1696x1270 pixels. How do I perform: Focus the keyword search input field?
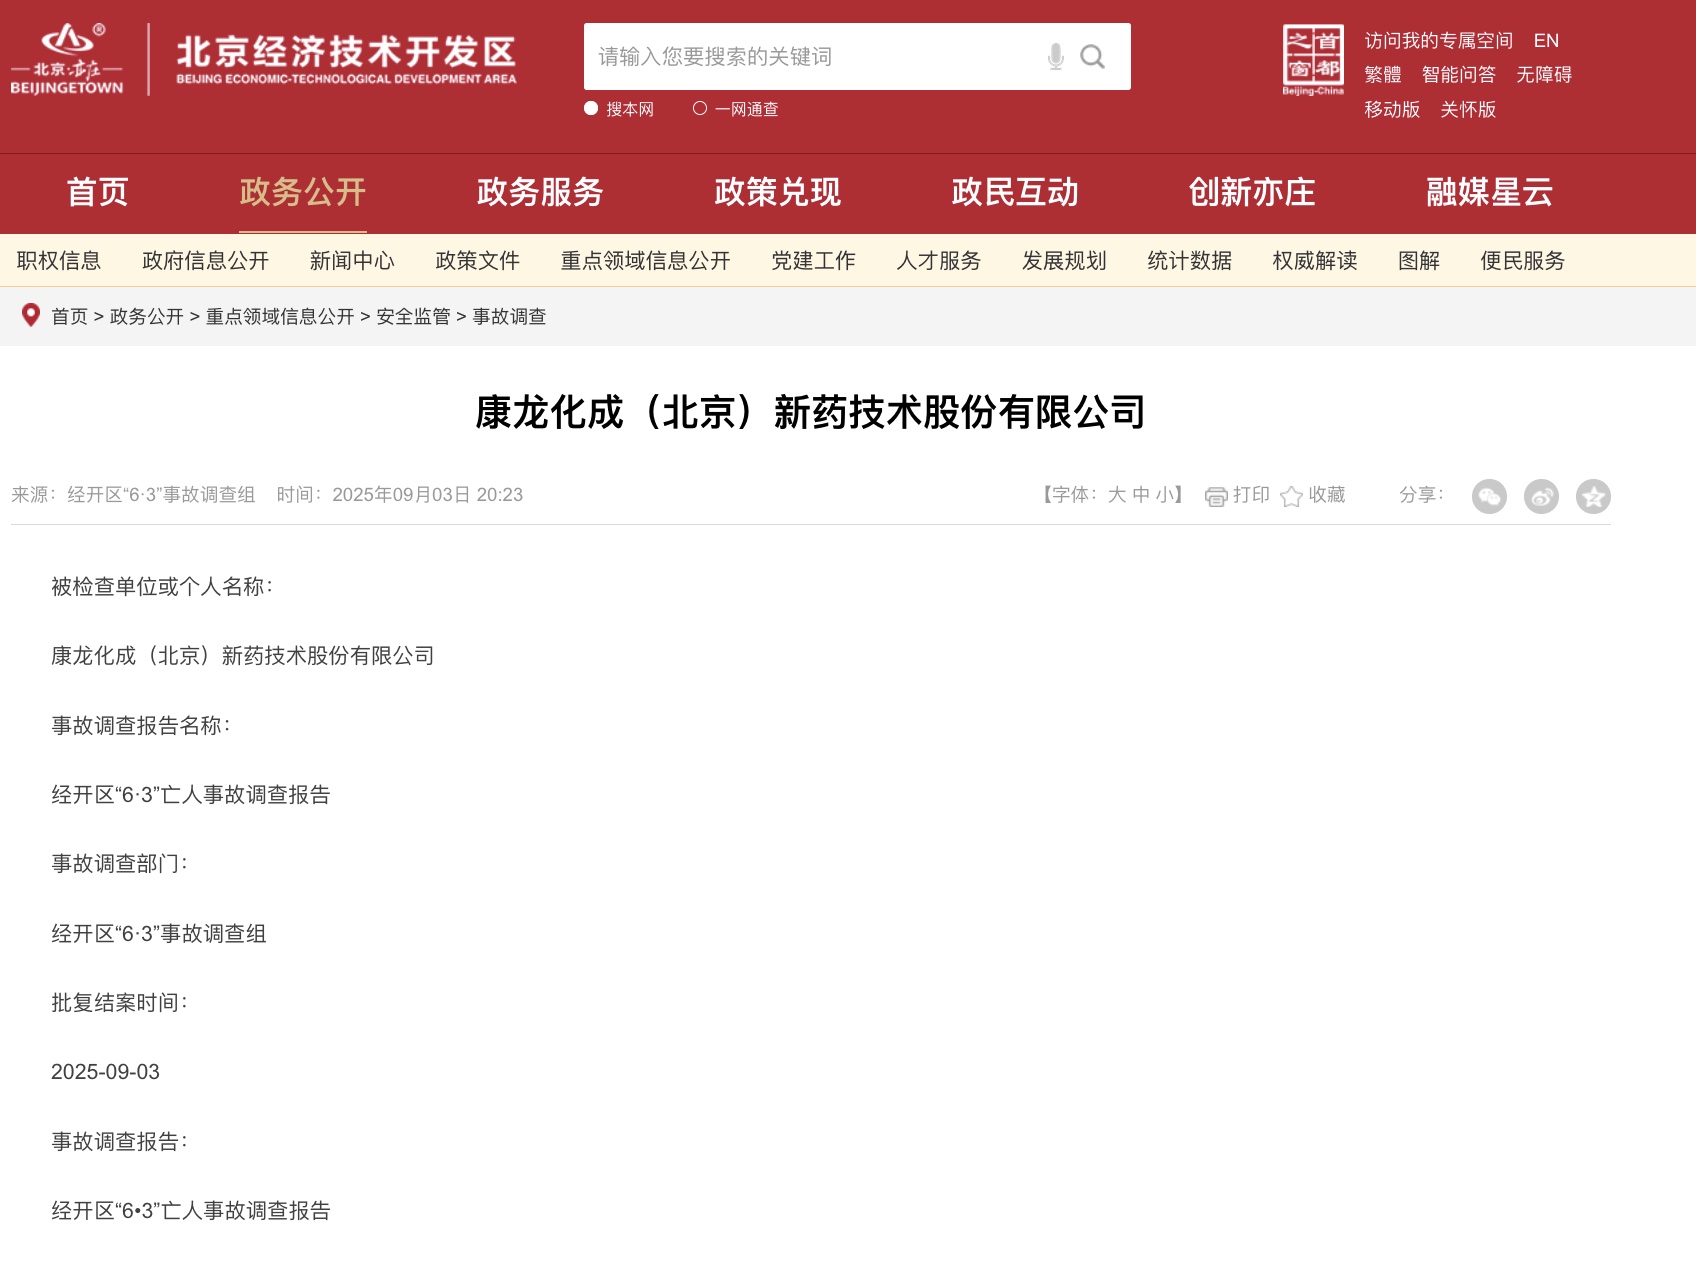(x=815, y=57)
